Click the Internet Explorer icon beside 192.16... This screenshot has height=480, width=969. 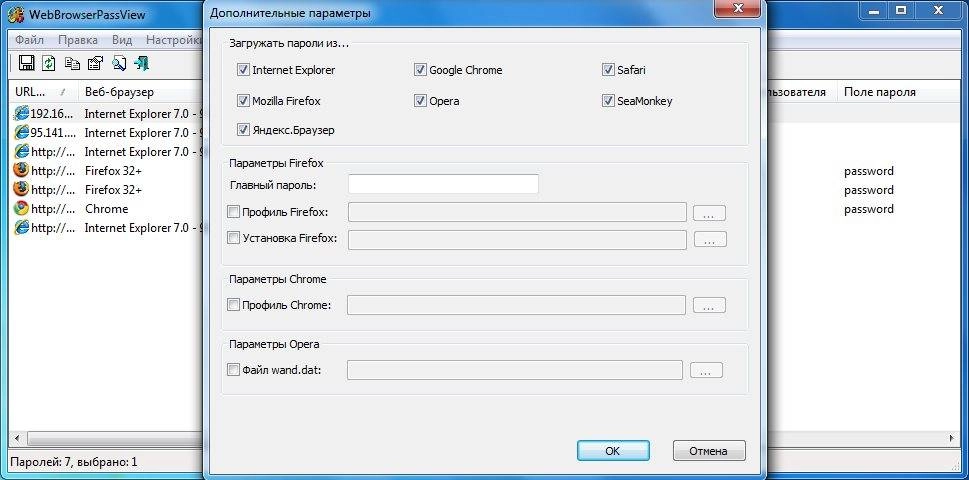[x=21, y=113]
